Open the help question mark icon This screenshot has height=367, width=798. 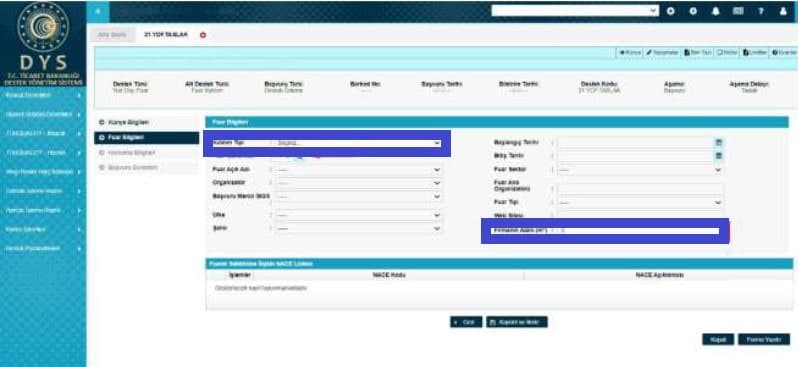[761, 11]
